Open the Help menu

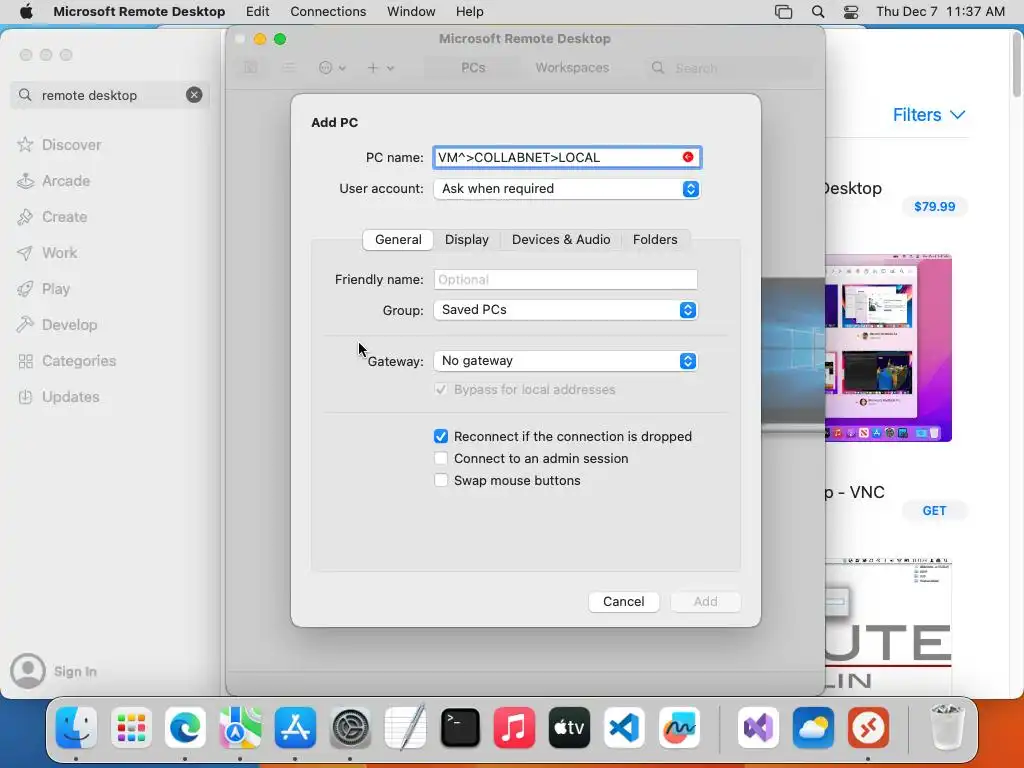coord(470,12)
